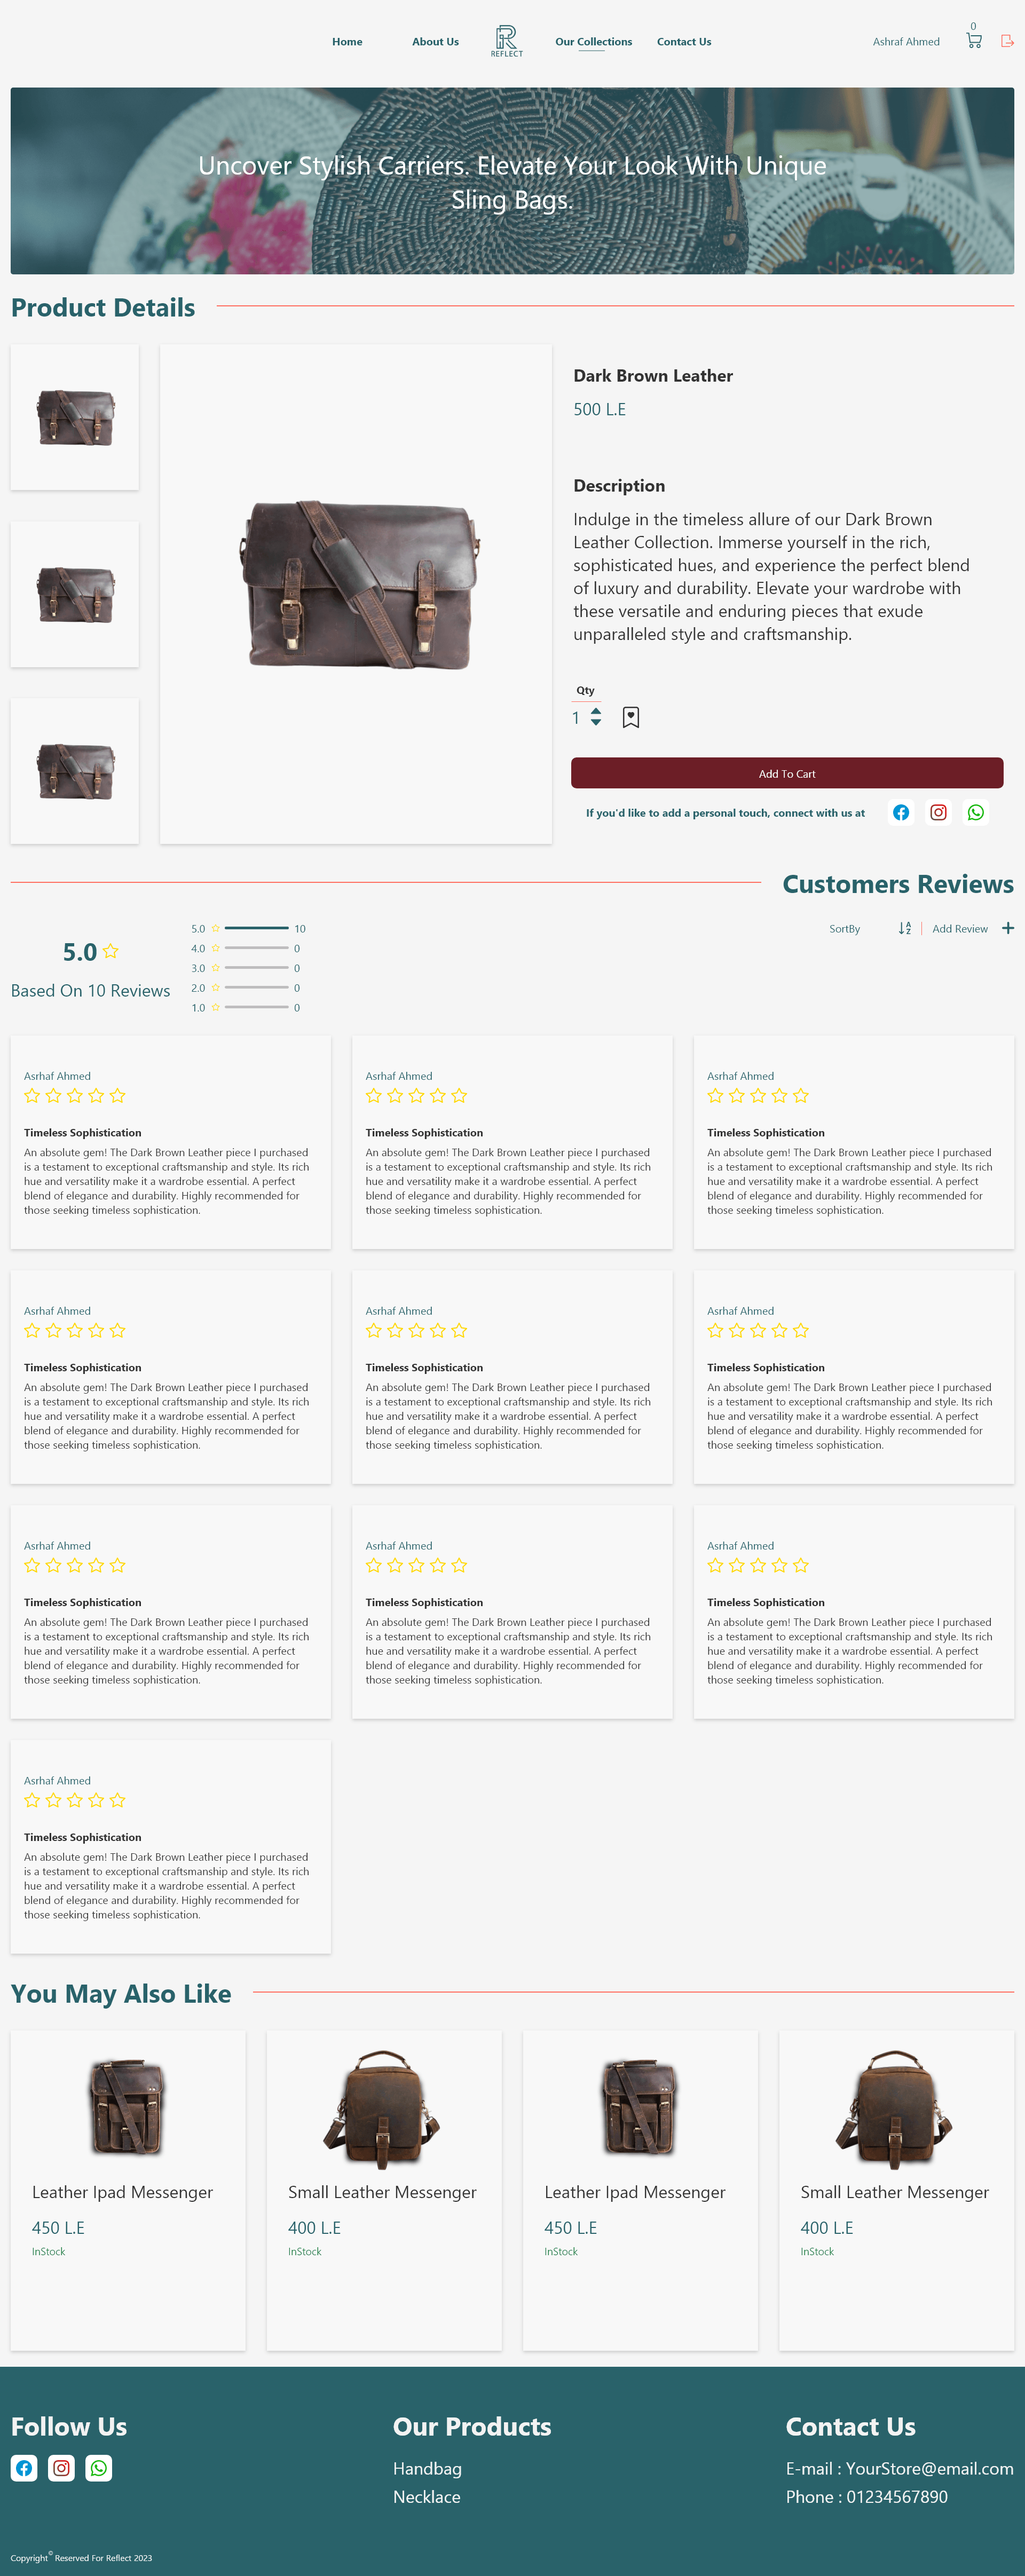Viewport: 1025px width, 2576px height.
Task: Open Instagram link under Add To Cart
Action: point(938,812)
